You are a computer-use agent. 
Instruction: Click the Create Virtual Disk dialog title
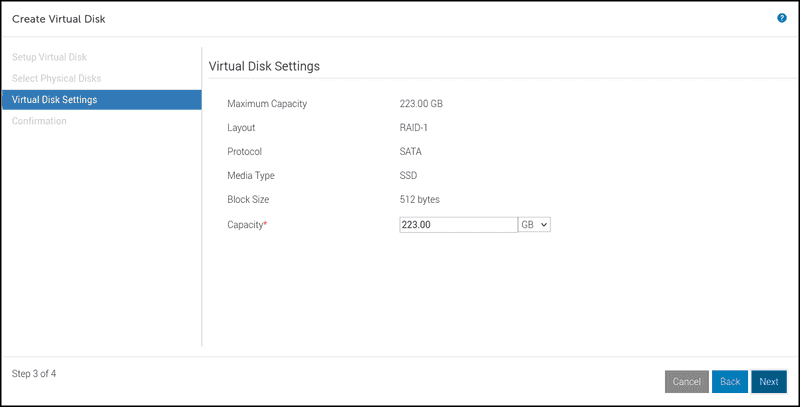click(x=58, y=19)
